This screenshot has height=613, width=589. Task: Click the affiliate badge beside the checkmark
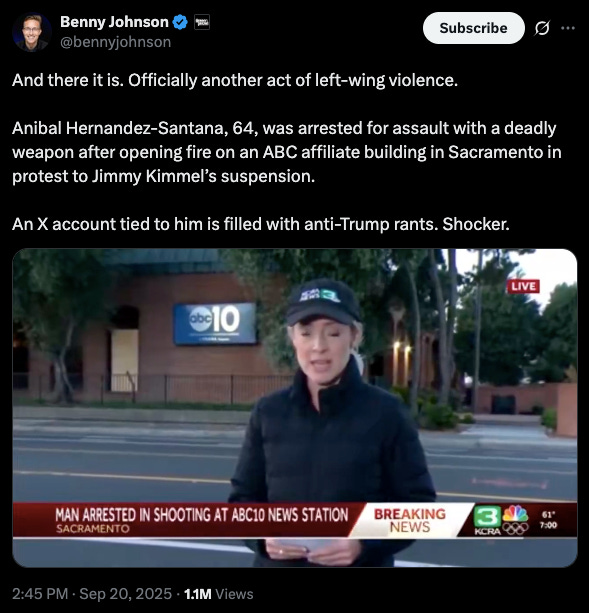202,22
